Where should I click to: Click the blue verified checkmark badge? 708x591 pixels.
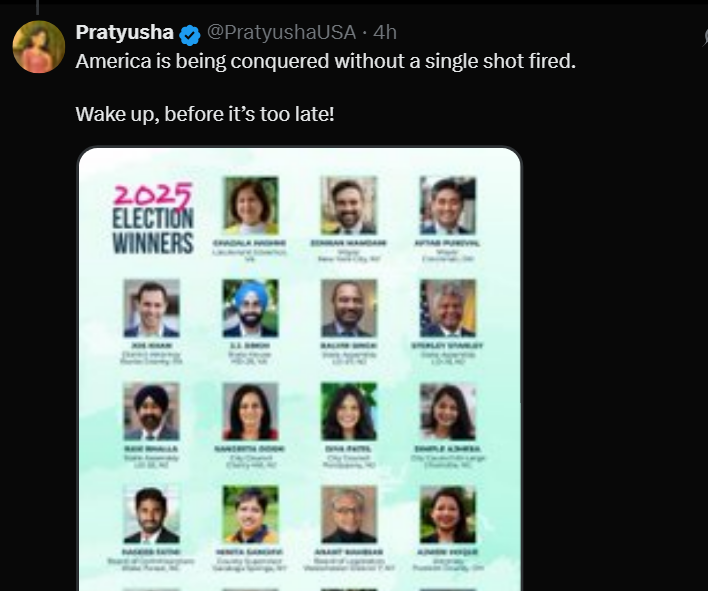(190, 34)
